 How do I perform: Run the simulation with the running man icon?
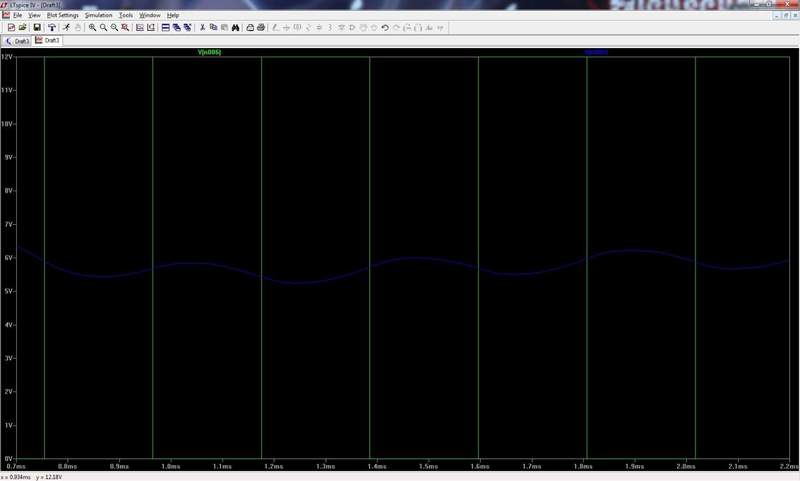point(66,28)
